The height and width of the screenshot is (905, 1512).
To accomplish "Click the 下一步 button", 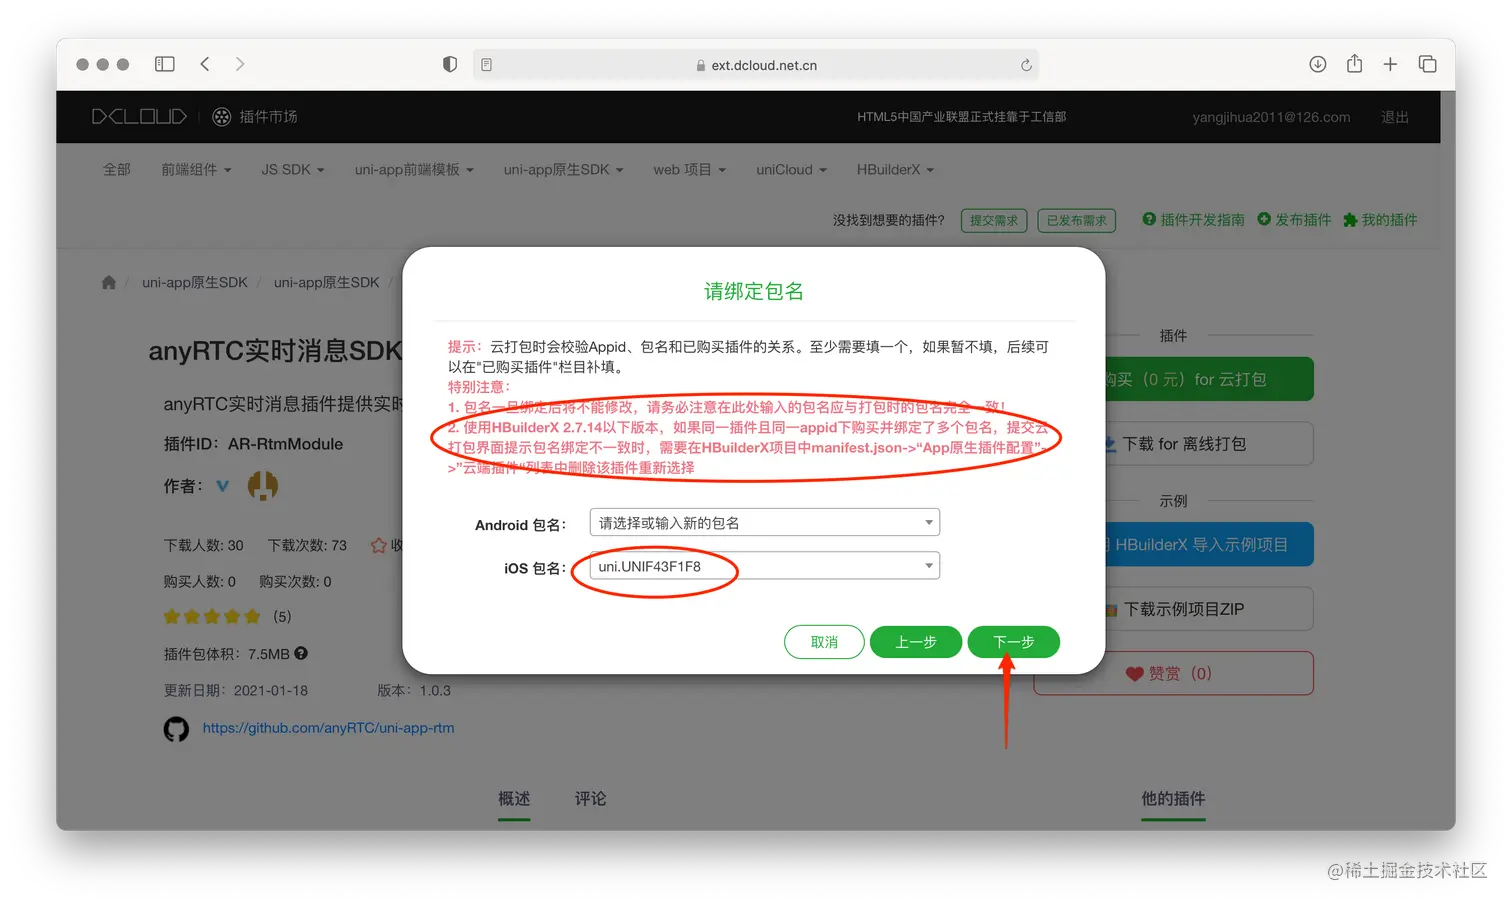I will click(1013, 641).
